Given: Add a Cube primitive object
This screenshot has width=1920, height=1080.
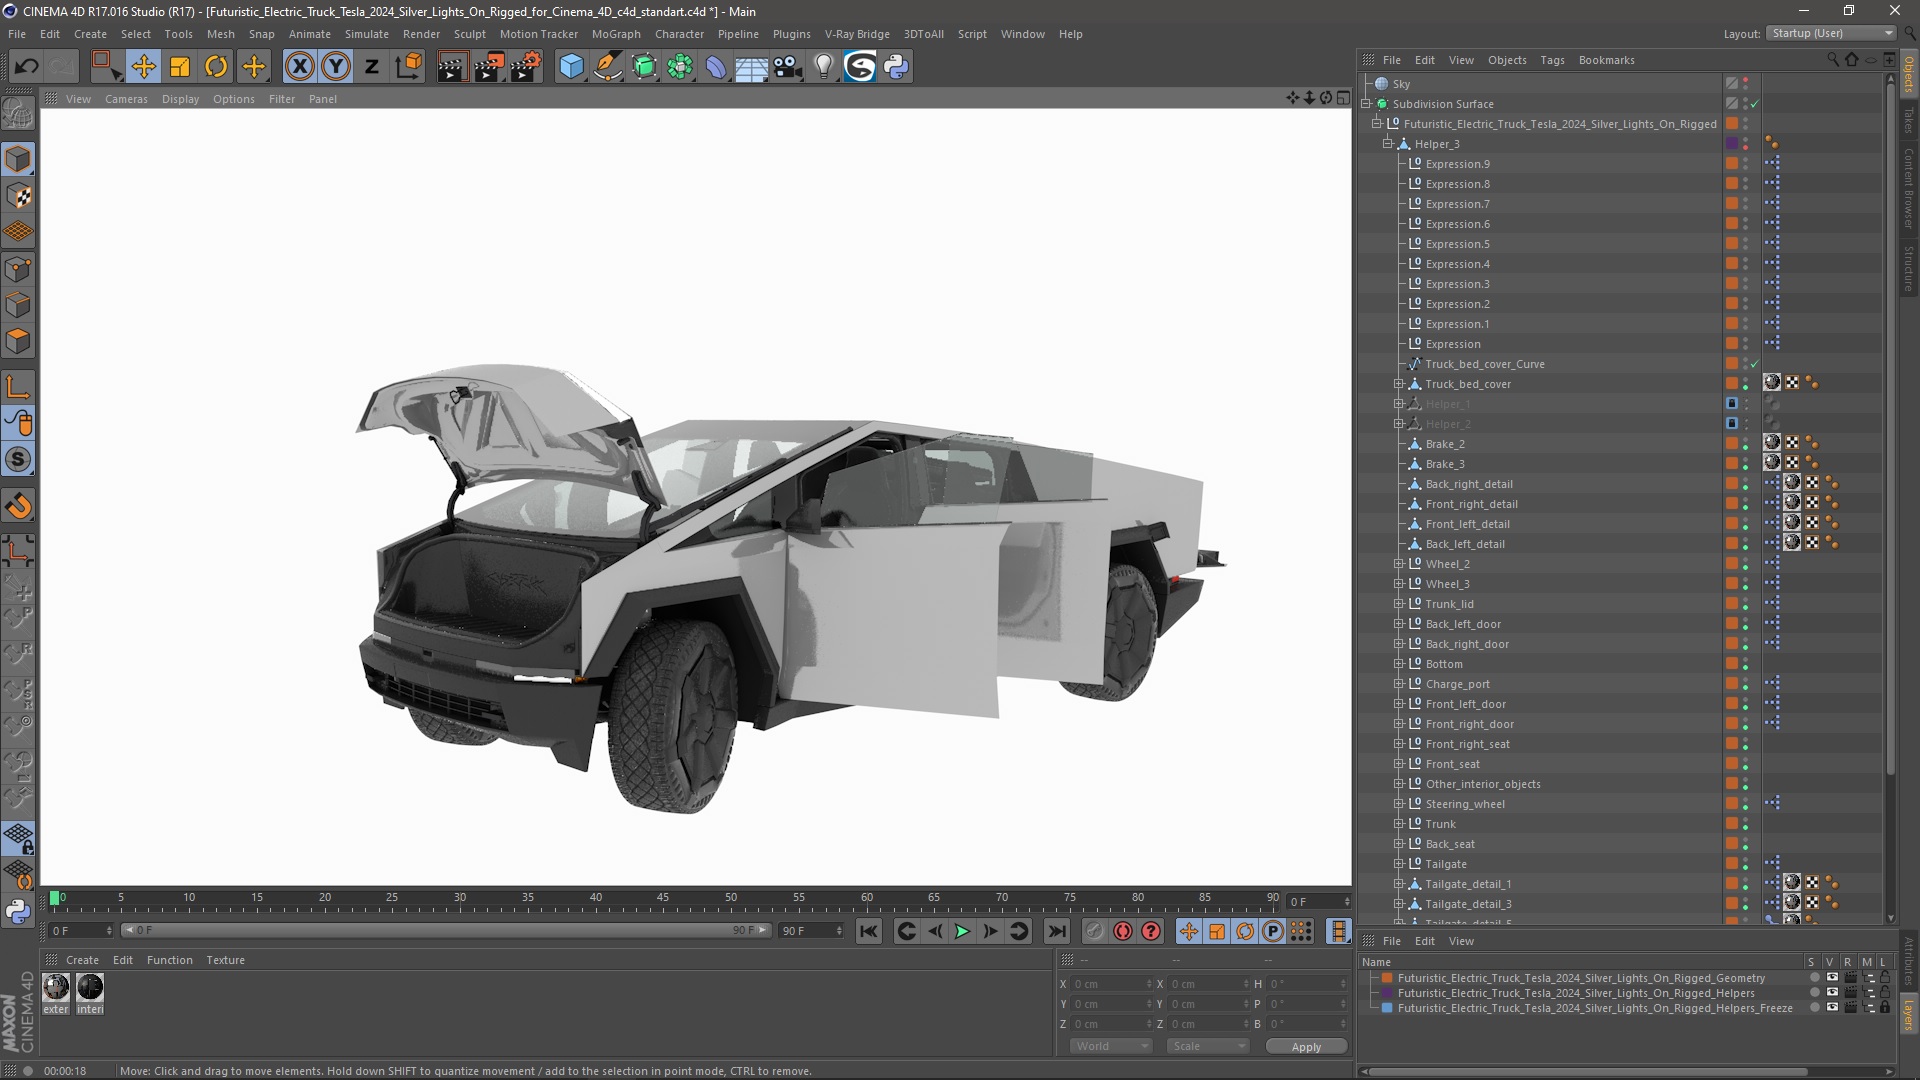Looking at the screenshot, I should point(571,66).
